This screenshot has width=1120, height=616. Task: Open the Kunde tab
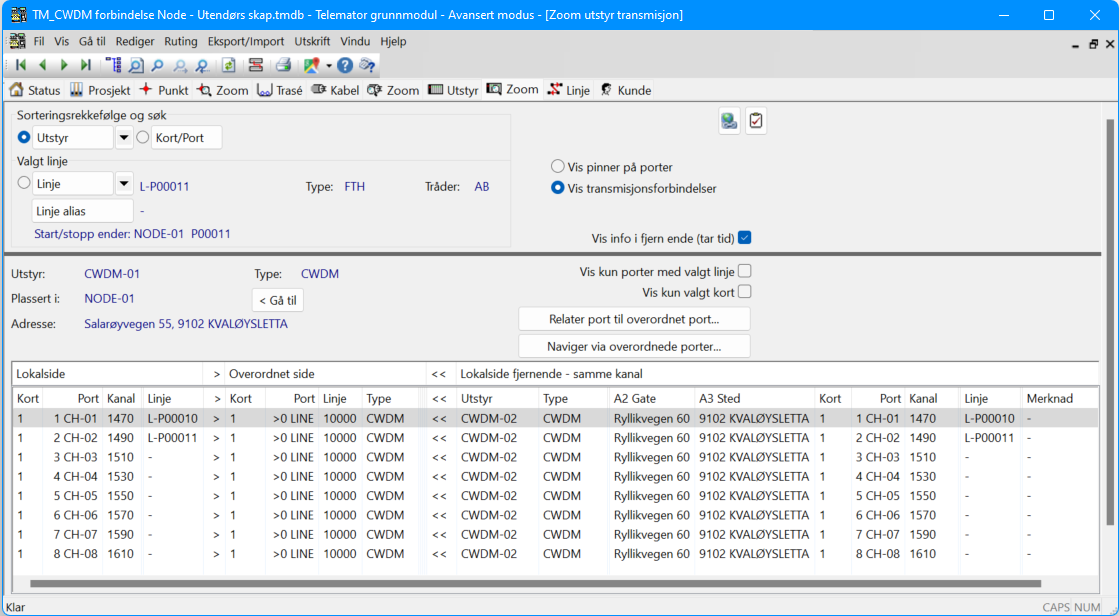click(625, 90)
